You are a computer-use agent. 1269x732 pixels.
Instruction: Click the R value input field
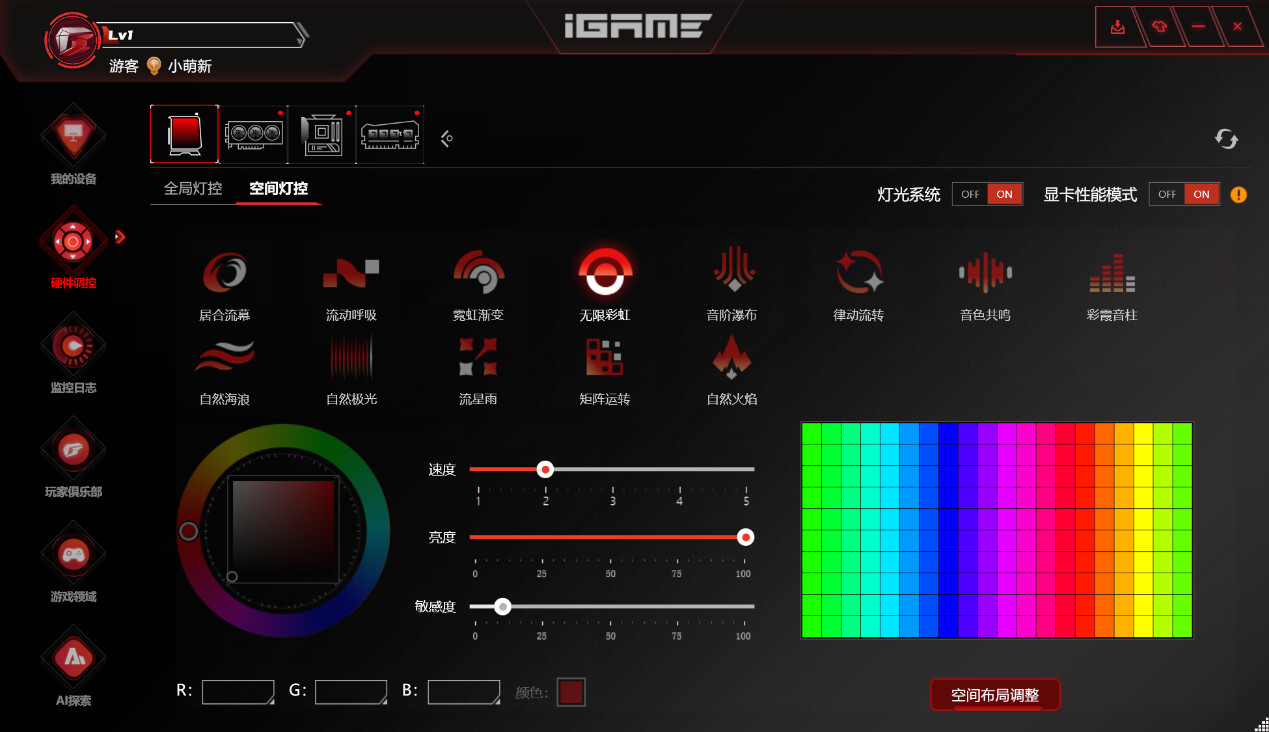(238, 691)
